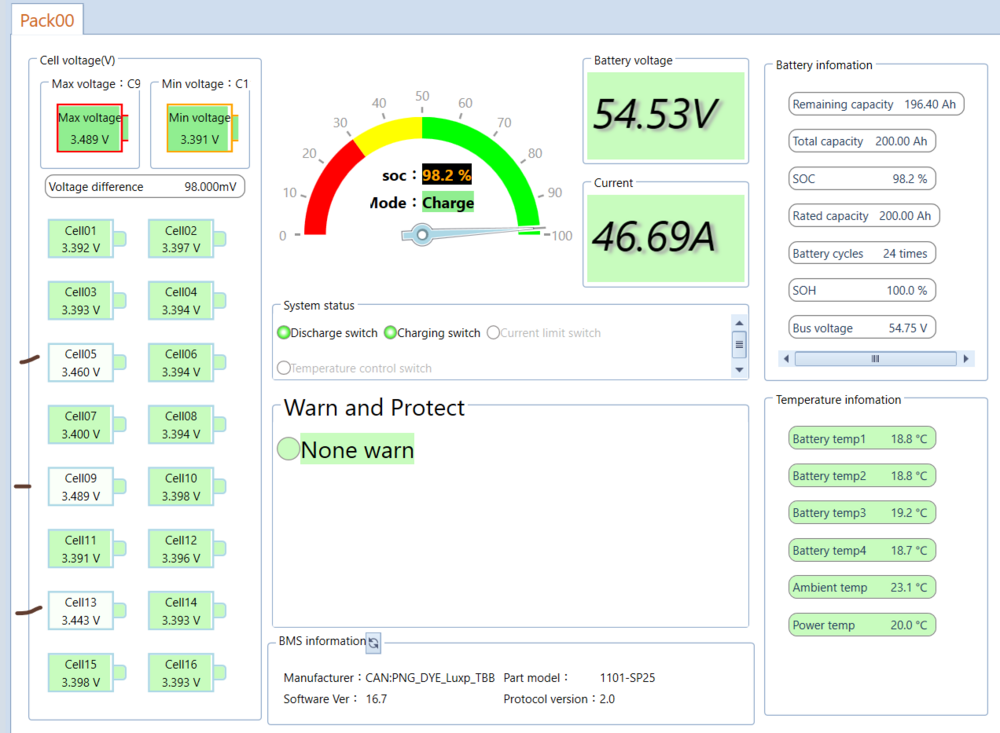Enable the Current limit switch
Screen dimensions: 1000x733
pyautogui.click(x=493, y=333)
